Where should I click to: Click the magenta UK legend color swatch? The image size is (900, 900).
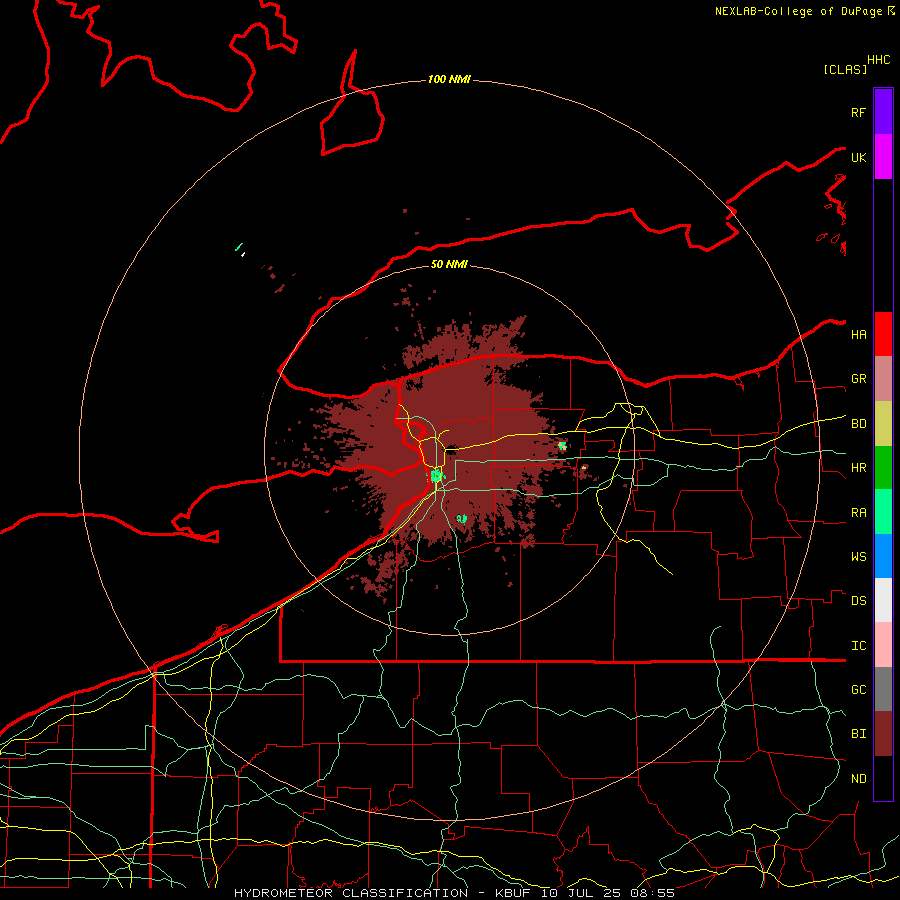coord(883,157)
